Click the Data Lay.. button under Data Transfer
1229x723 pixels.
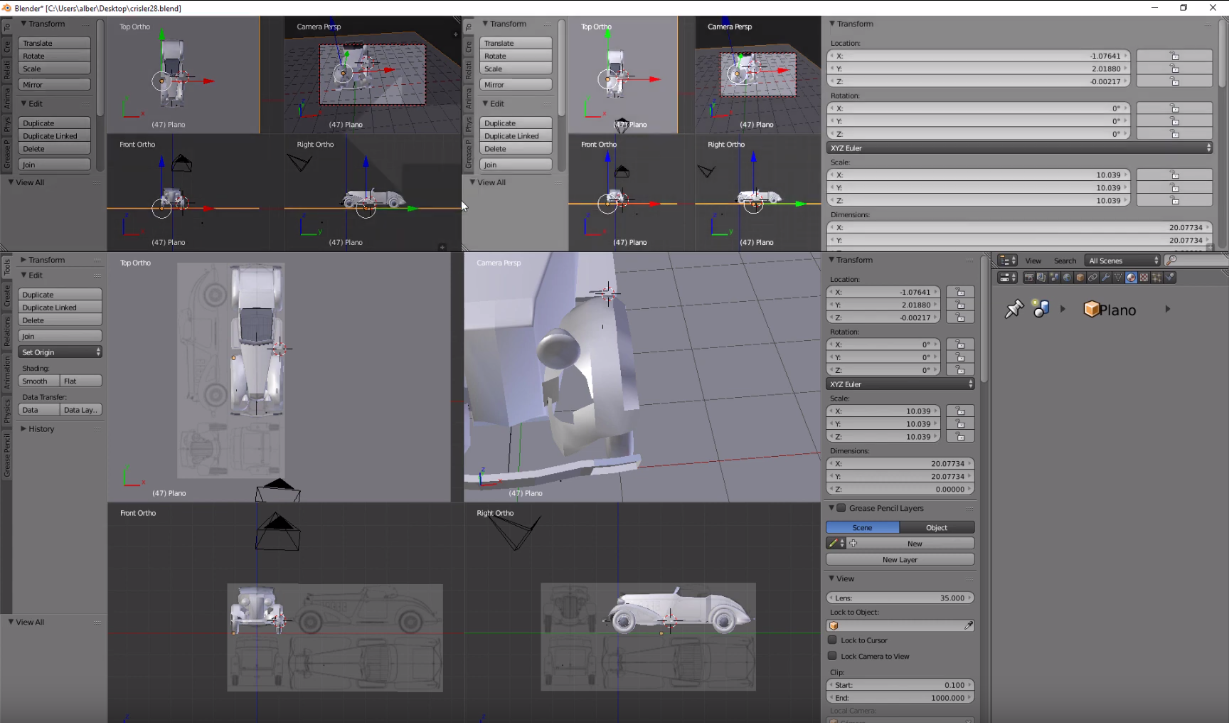tap(81, 410)
